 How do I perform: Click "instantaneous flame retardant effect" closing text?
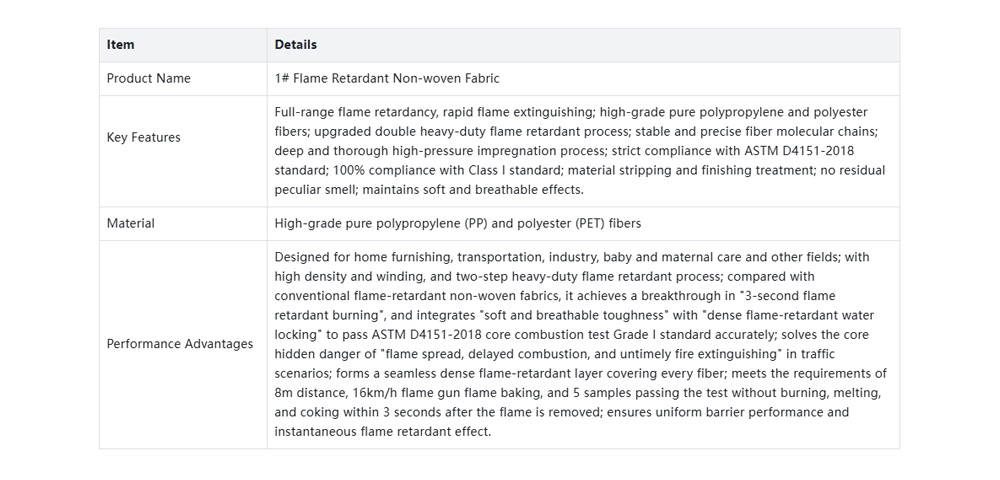(382, 432)
